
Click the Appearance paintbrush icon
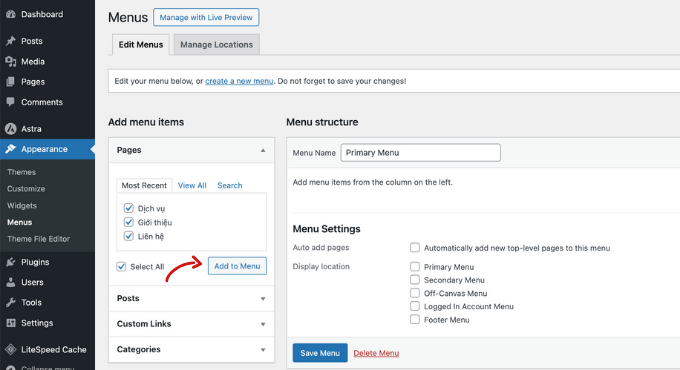(11, 149)
